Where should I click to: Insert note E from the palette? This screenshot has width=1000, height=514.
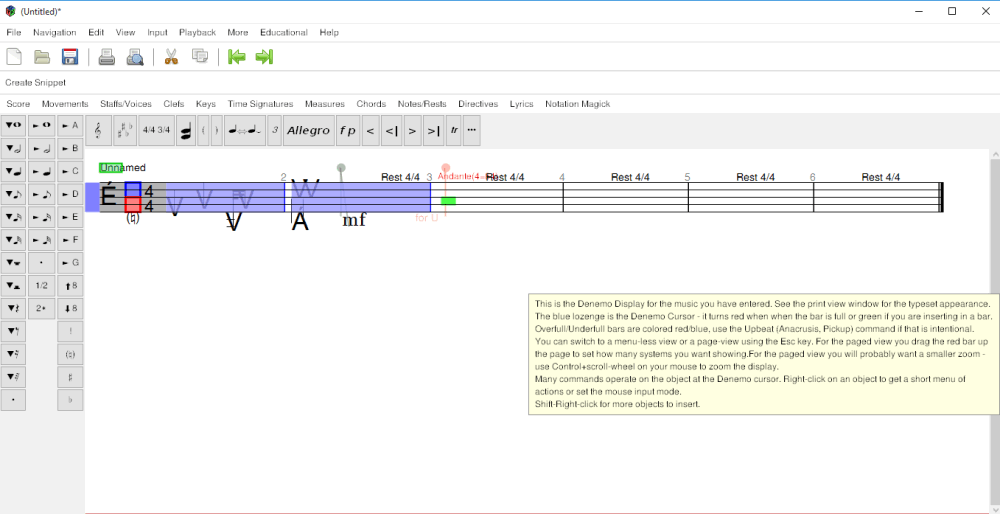coord(70,217)
